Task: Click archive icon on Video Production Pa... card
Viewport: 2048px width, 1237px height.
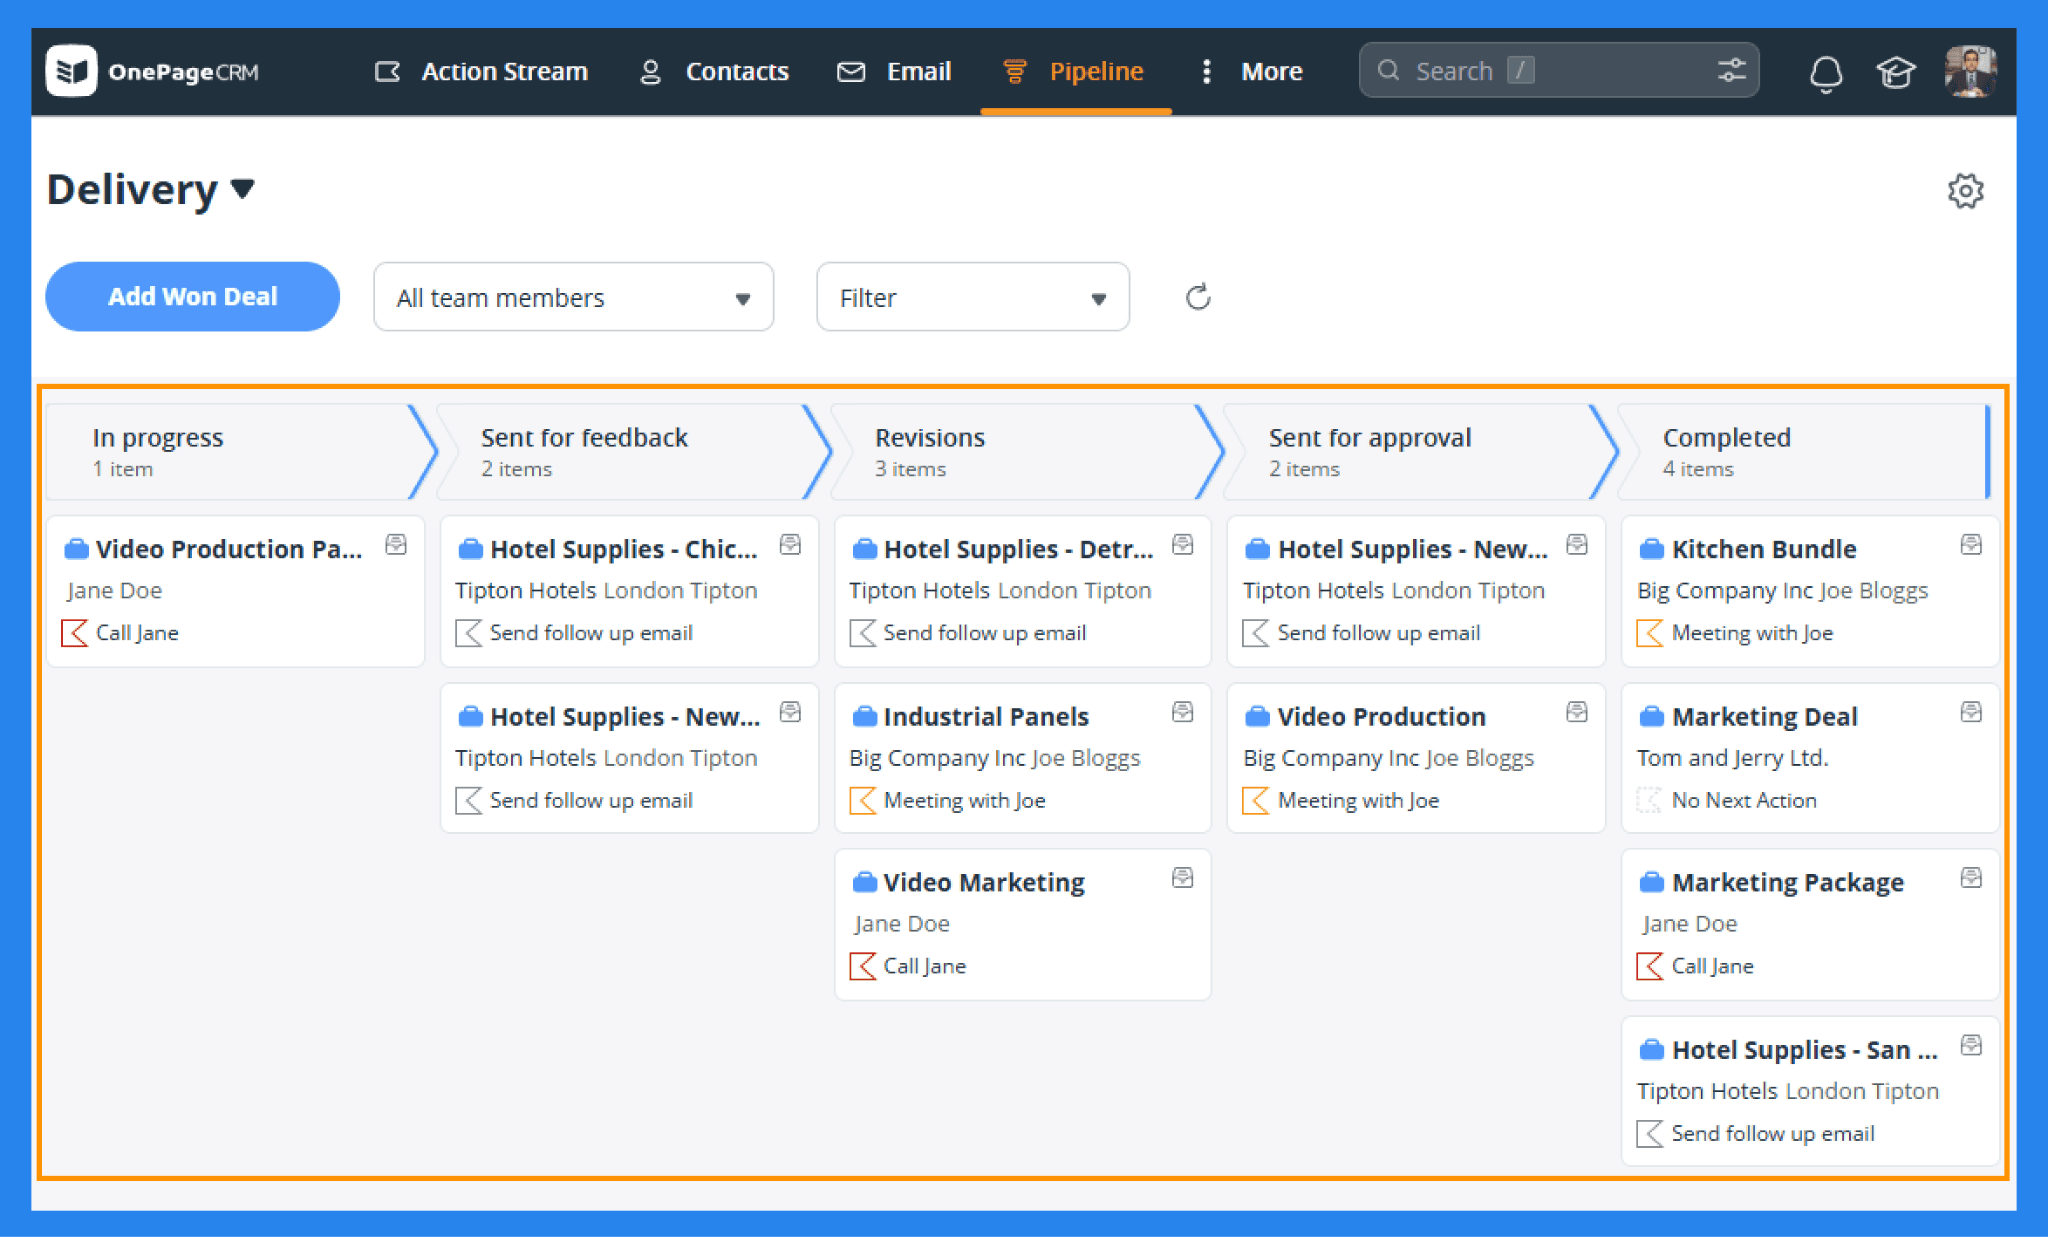Action: 396,545
